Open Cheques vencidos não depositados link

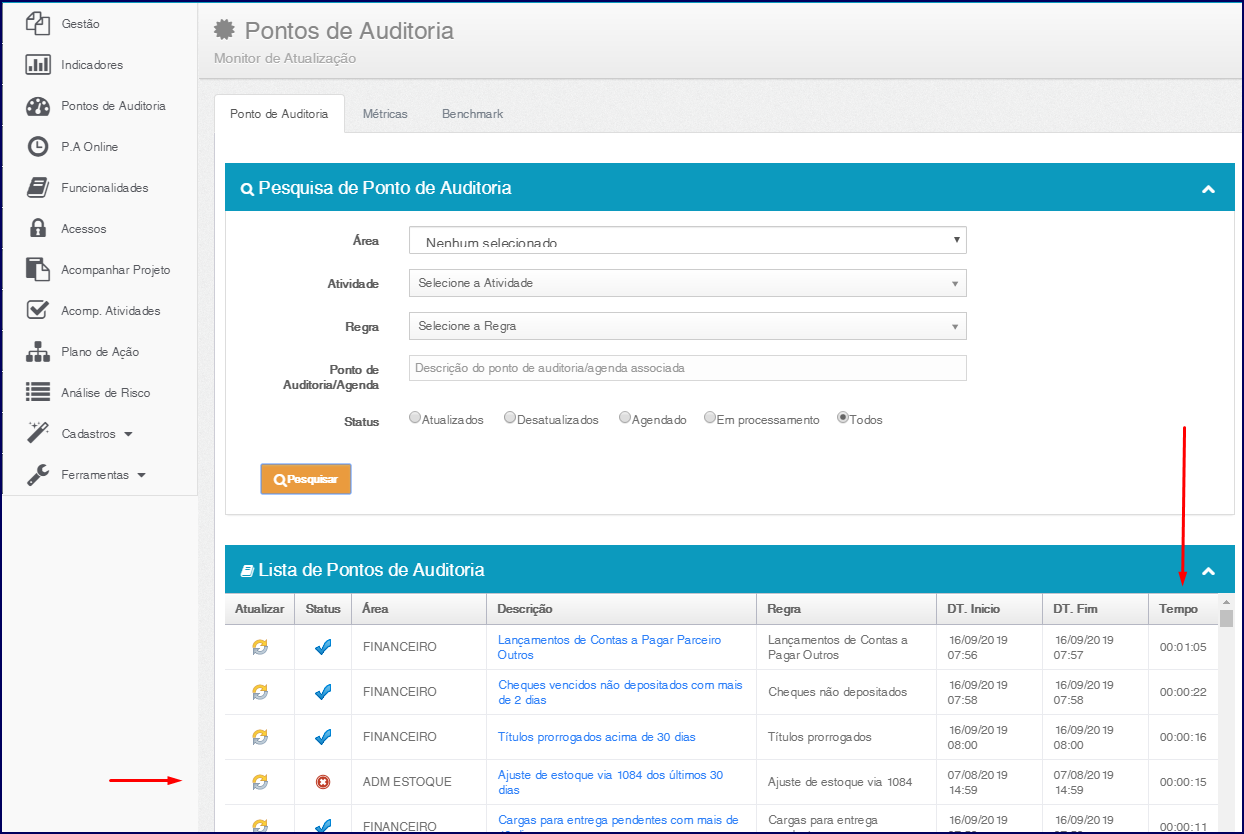[x=620, y=692]
